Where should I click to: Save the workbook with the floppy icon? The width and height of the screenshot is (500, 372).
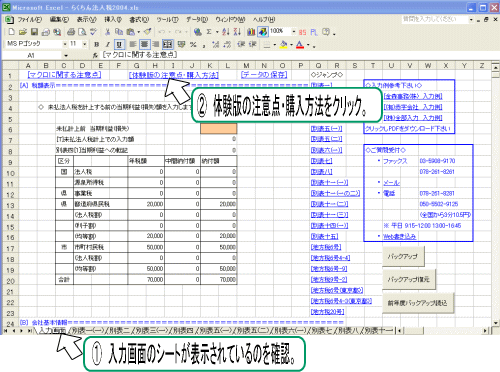(x=34, y=32)
